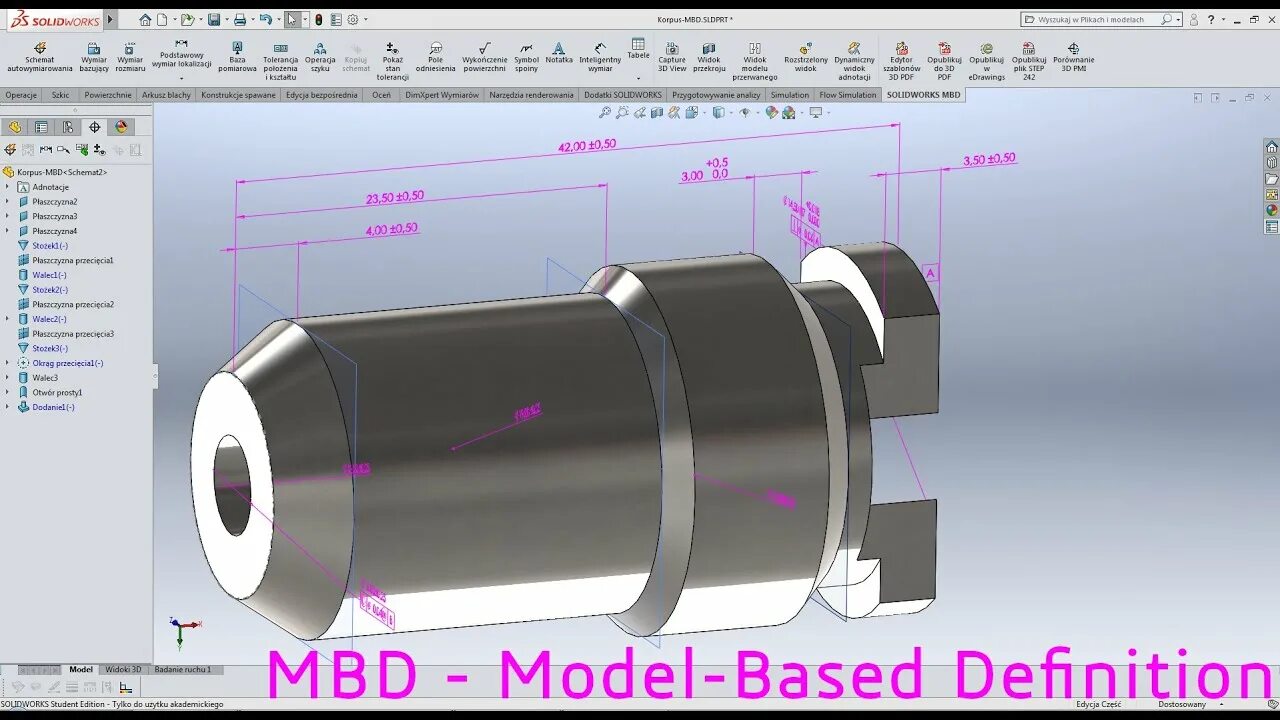Select Korpus-MBD<Schemat2> root node
This screenshot has height=720, width=1280.
coord(55,172)
